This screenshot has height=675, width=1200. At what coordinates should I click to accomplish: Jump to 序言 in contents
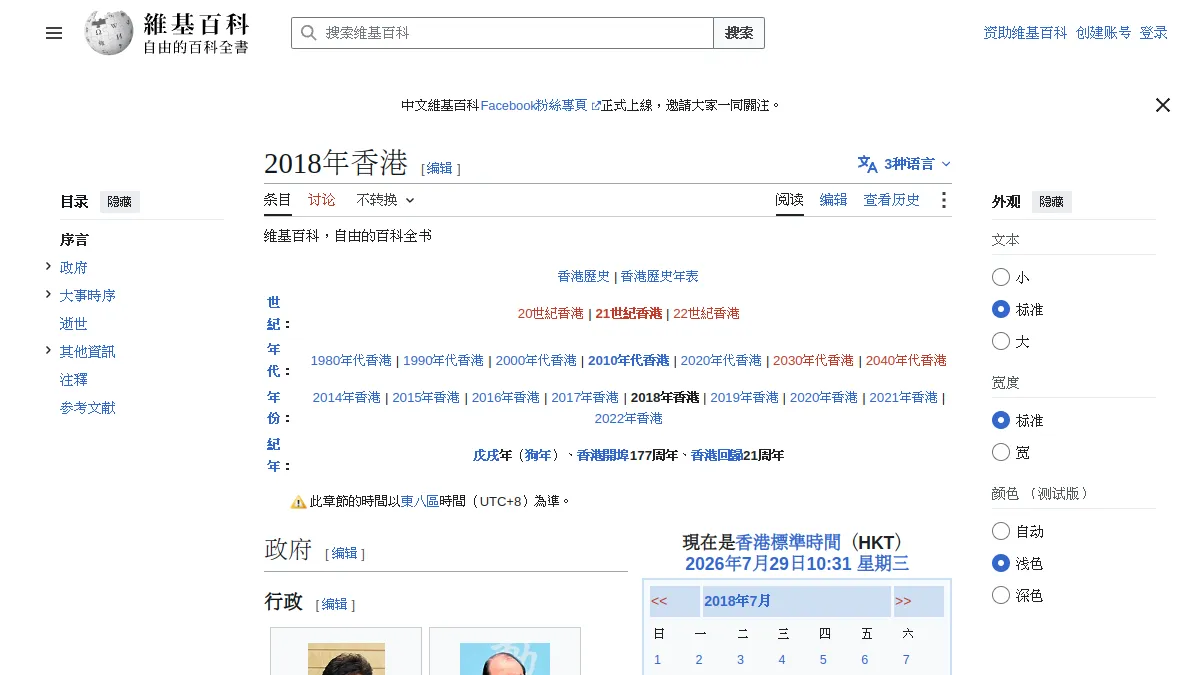tap(74, 240)
